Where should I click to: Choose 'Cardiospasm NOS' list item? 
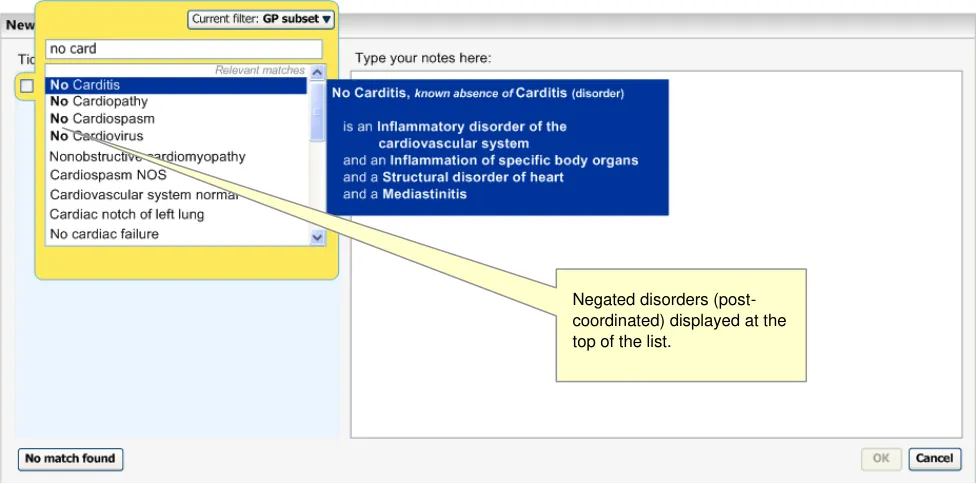(x=108, y=175)
